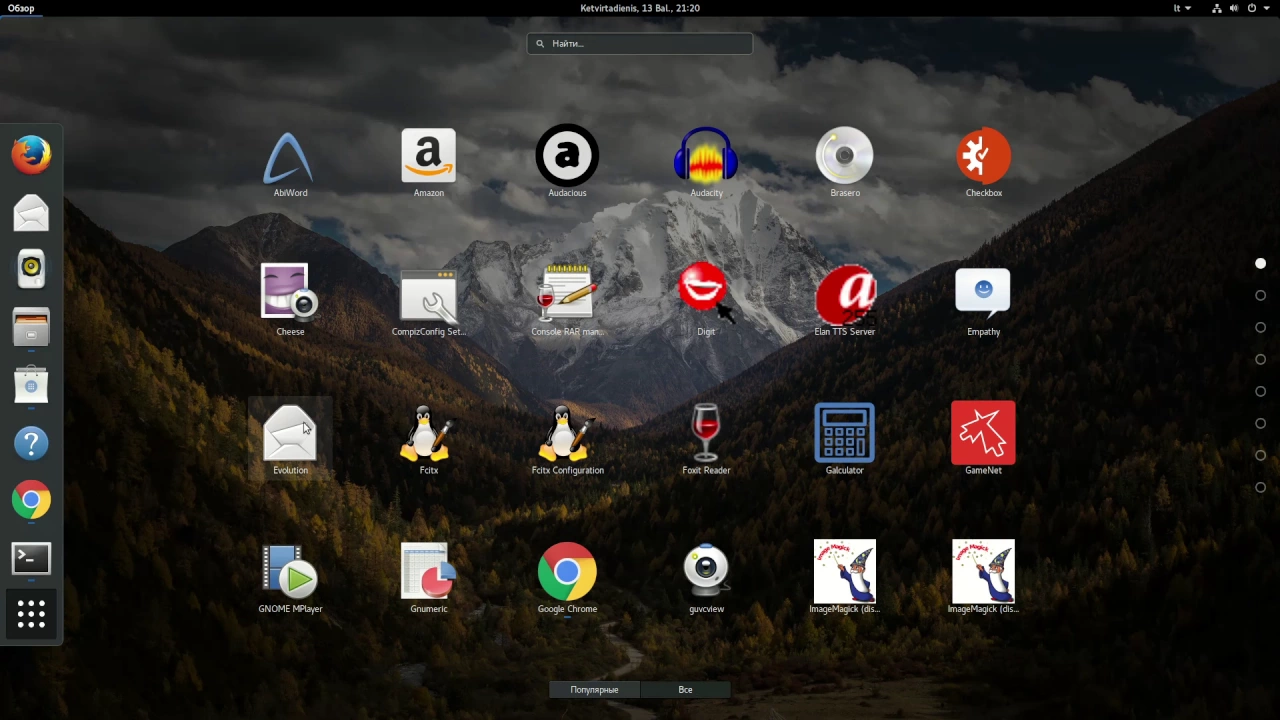Open the mail envelope icon in the dock

point(31,212)
